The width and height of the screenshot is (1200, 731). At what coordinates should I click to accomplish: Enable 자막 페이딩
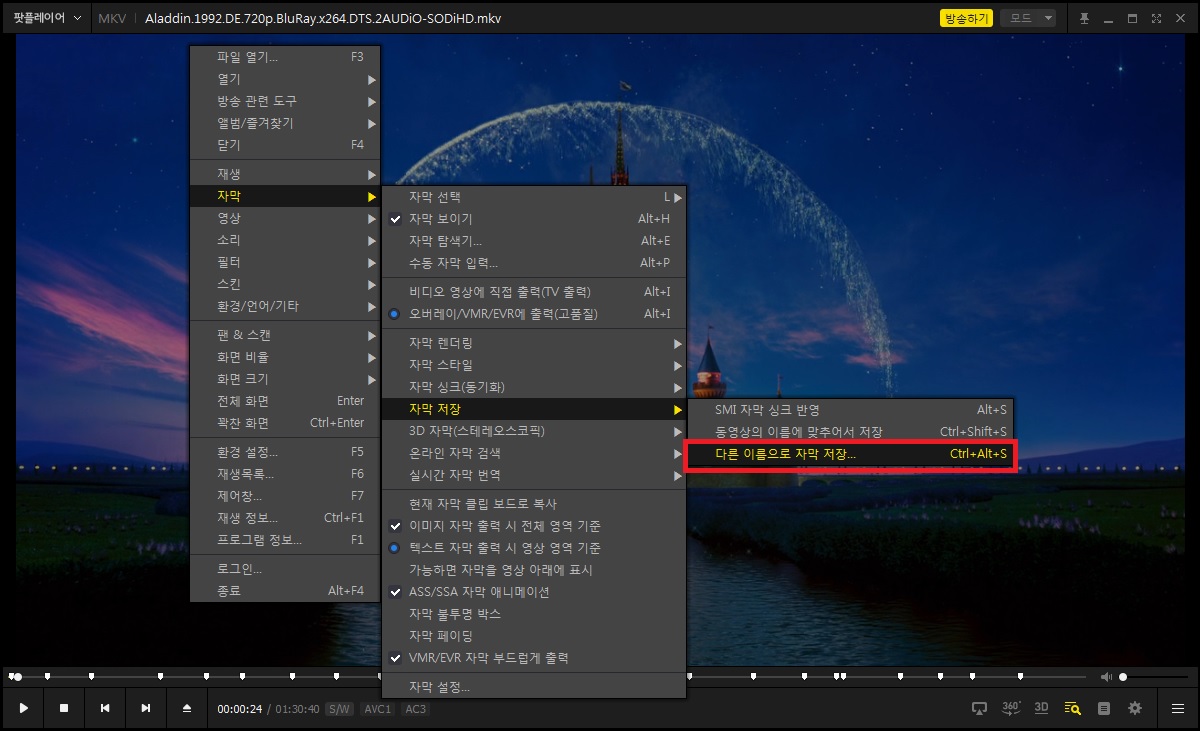click(534, 636)
